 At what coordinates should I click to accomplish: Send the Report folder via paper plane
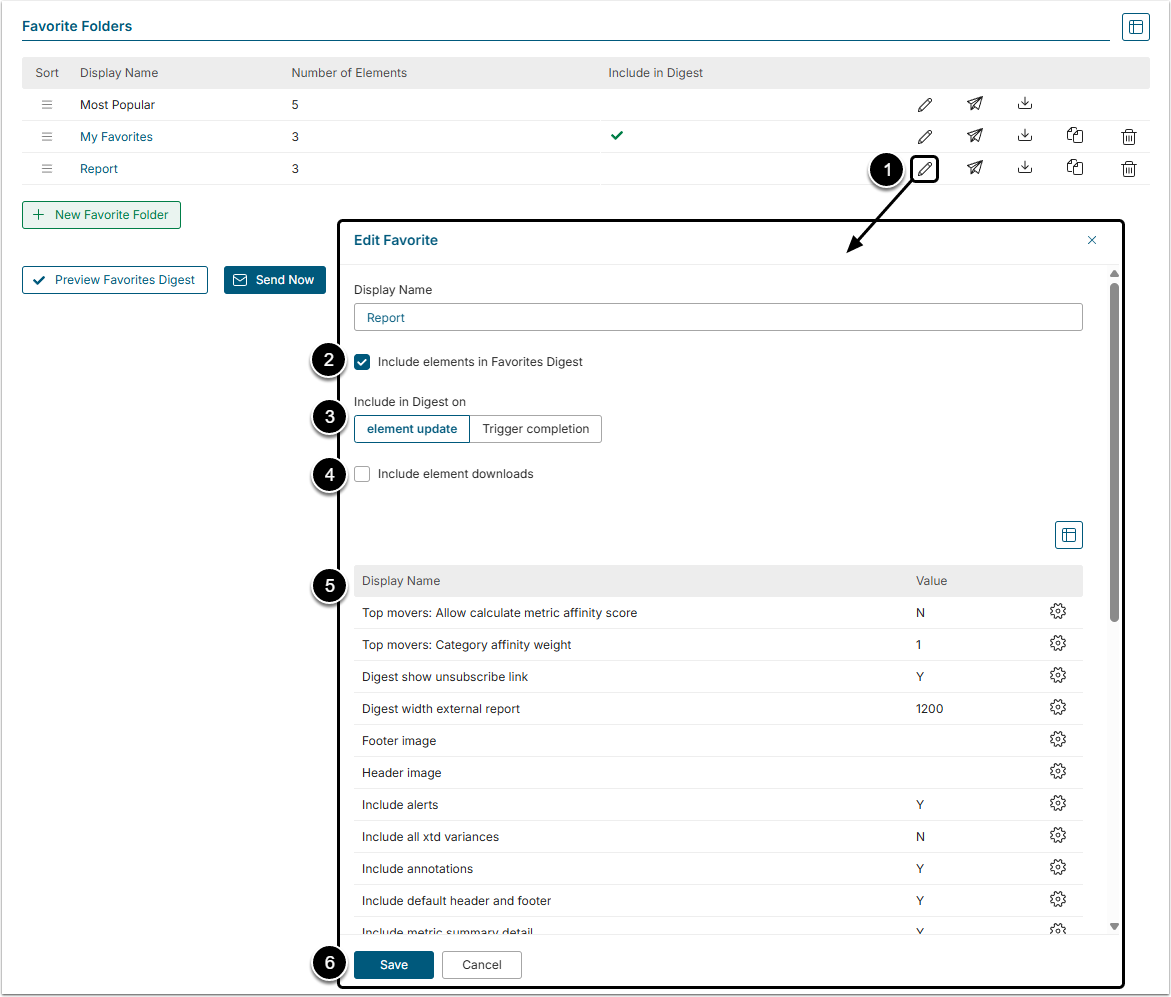pos(975,168)
